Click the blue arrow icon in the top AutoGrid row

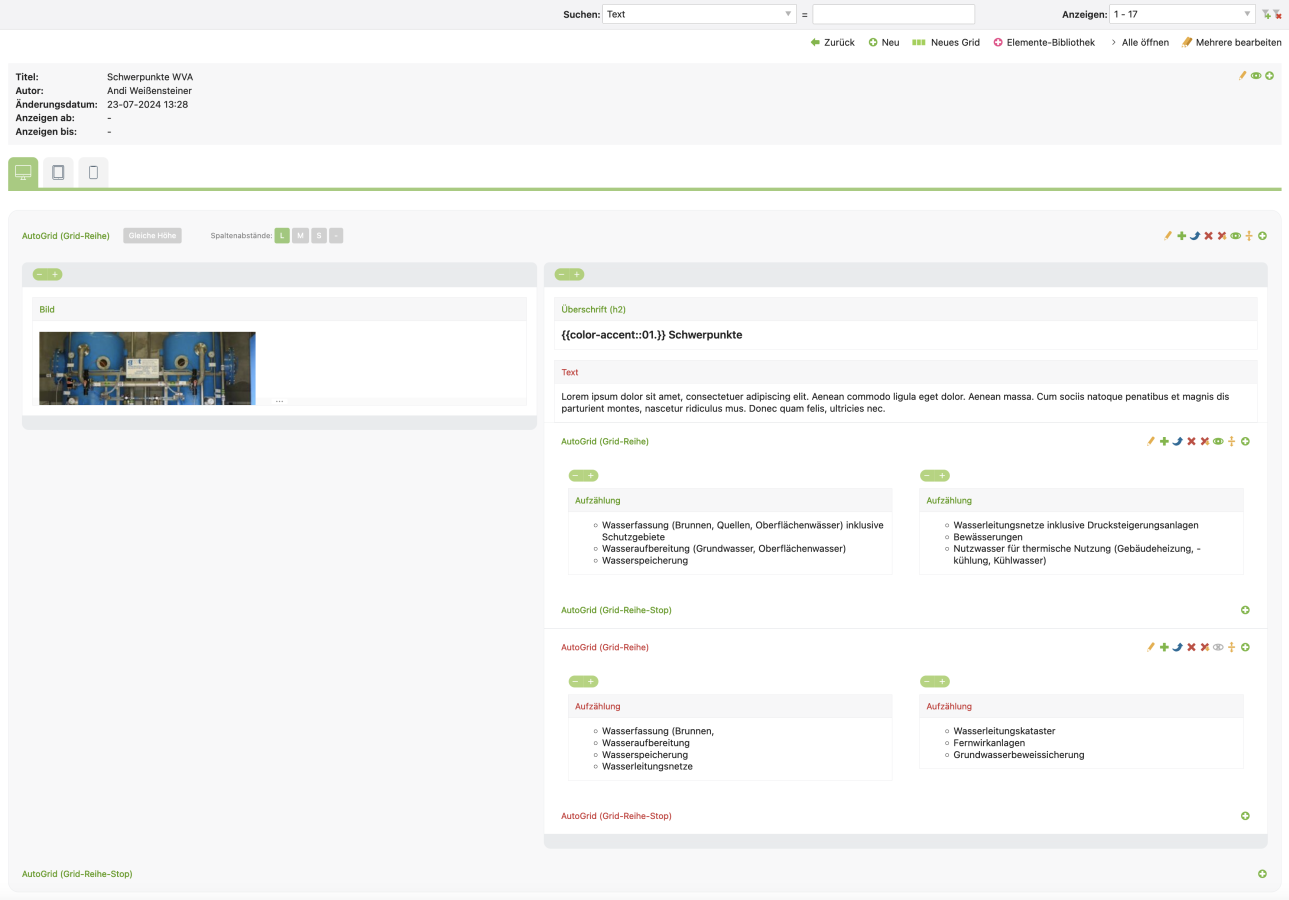[1195, 236]
